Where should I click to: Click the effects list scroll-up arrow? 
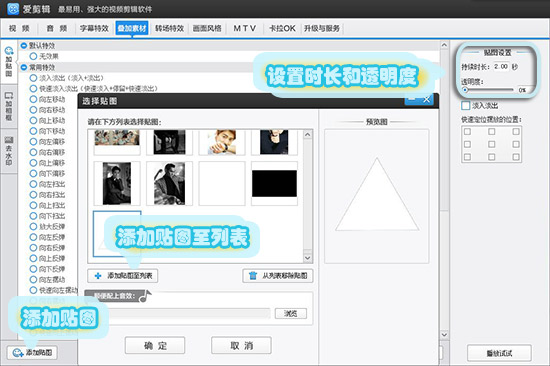(444, 45)
